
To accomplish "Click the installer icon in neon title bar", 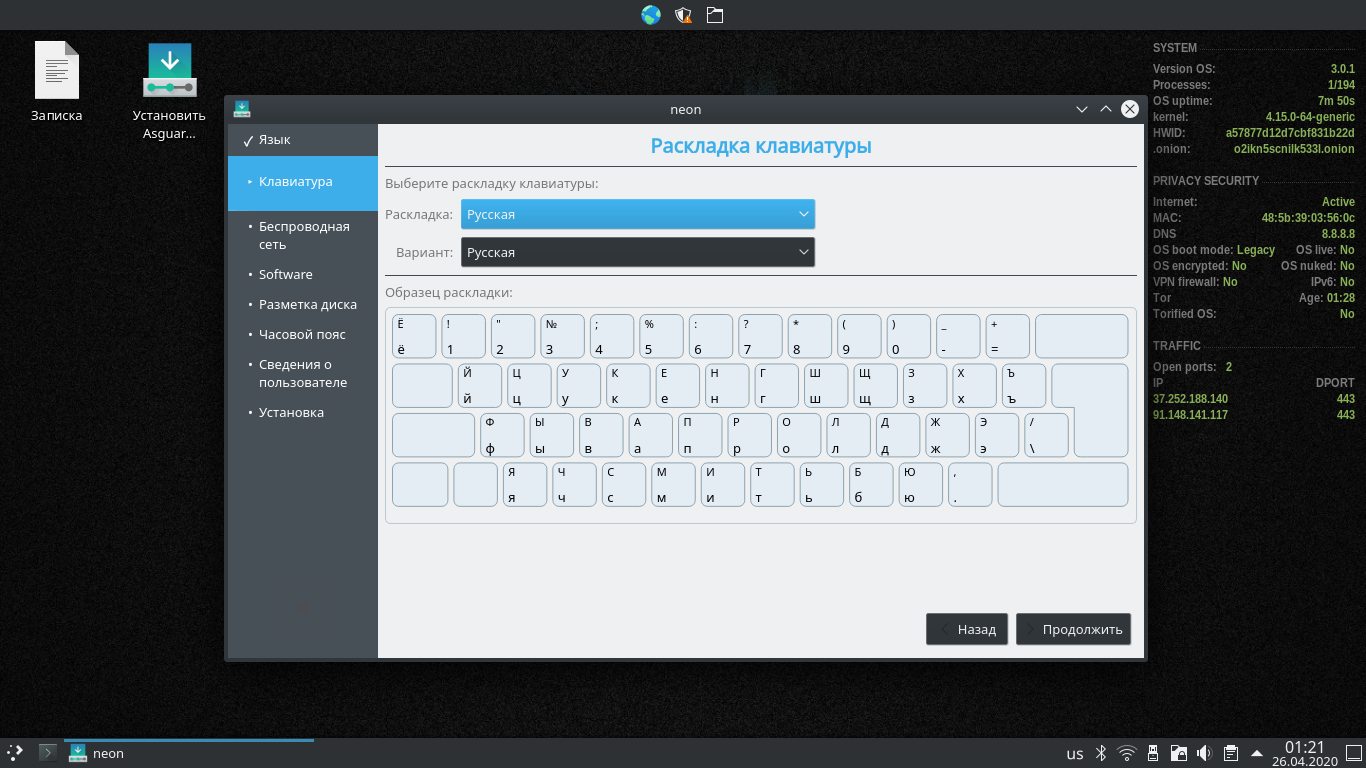I will [x=242, y=109].
